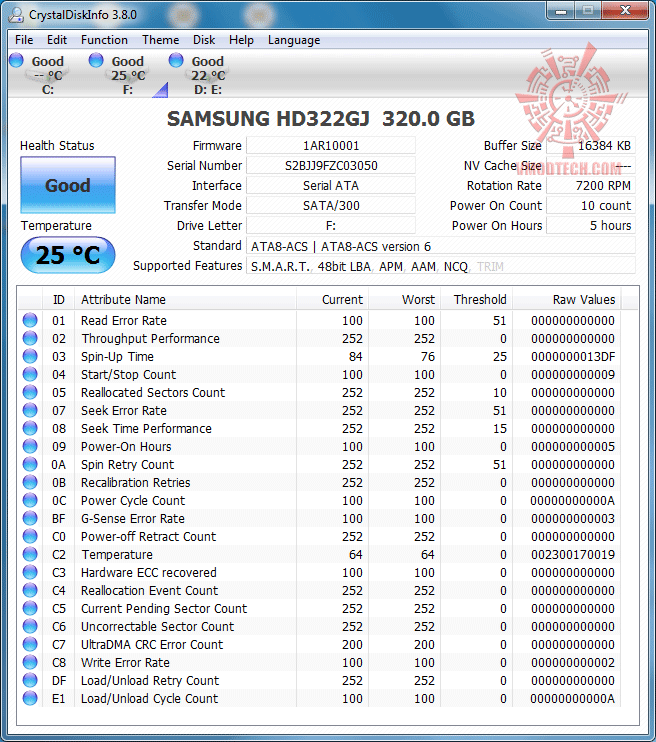Select the Load/Unload Retry Count row

coord(320,680)
